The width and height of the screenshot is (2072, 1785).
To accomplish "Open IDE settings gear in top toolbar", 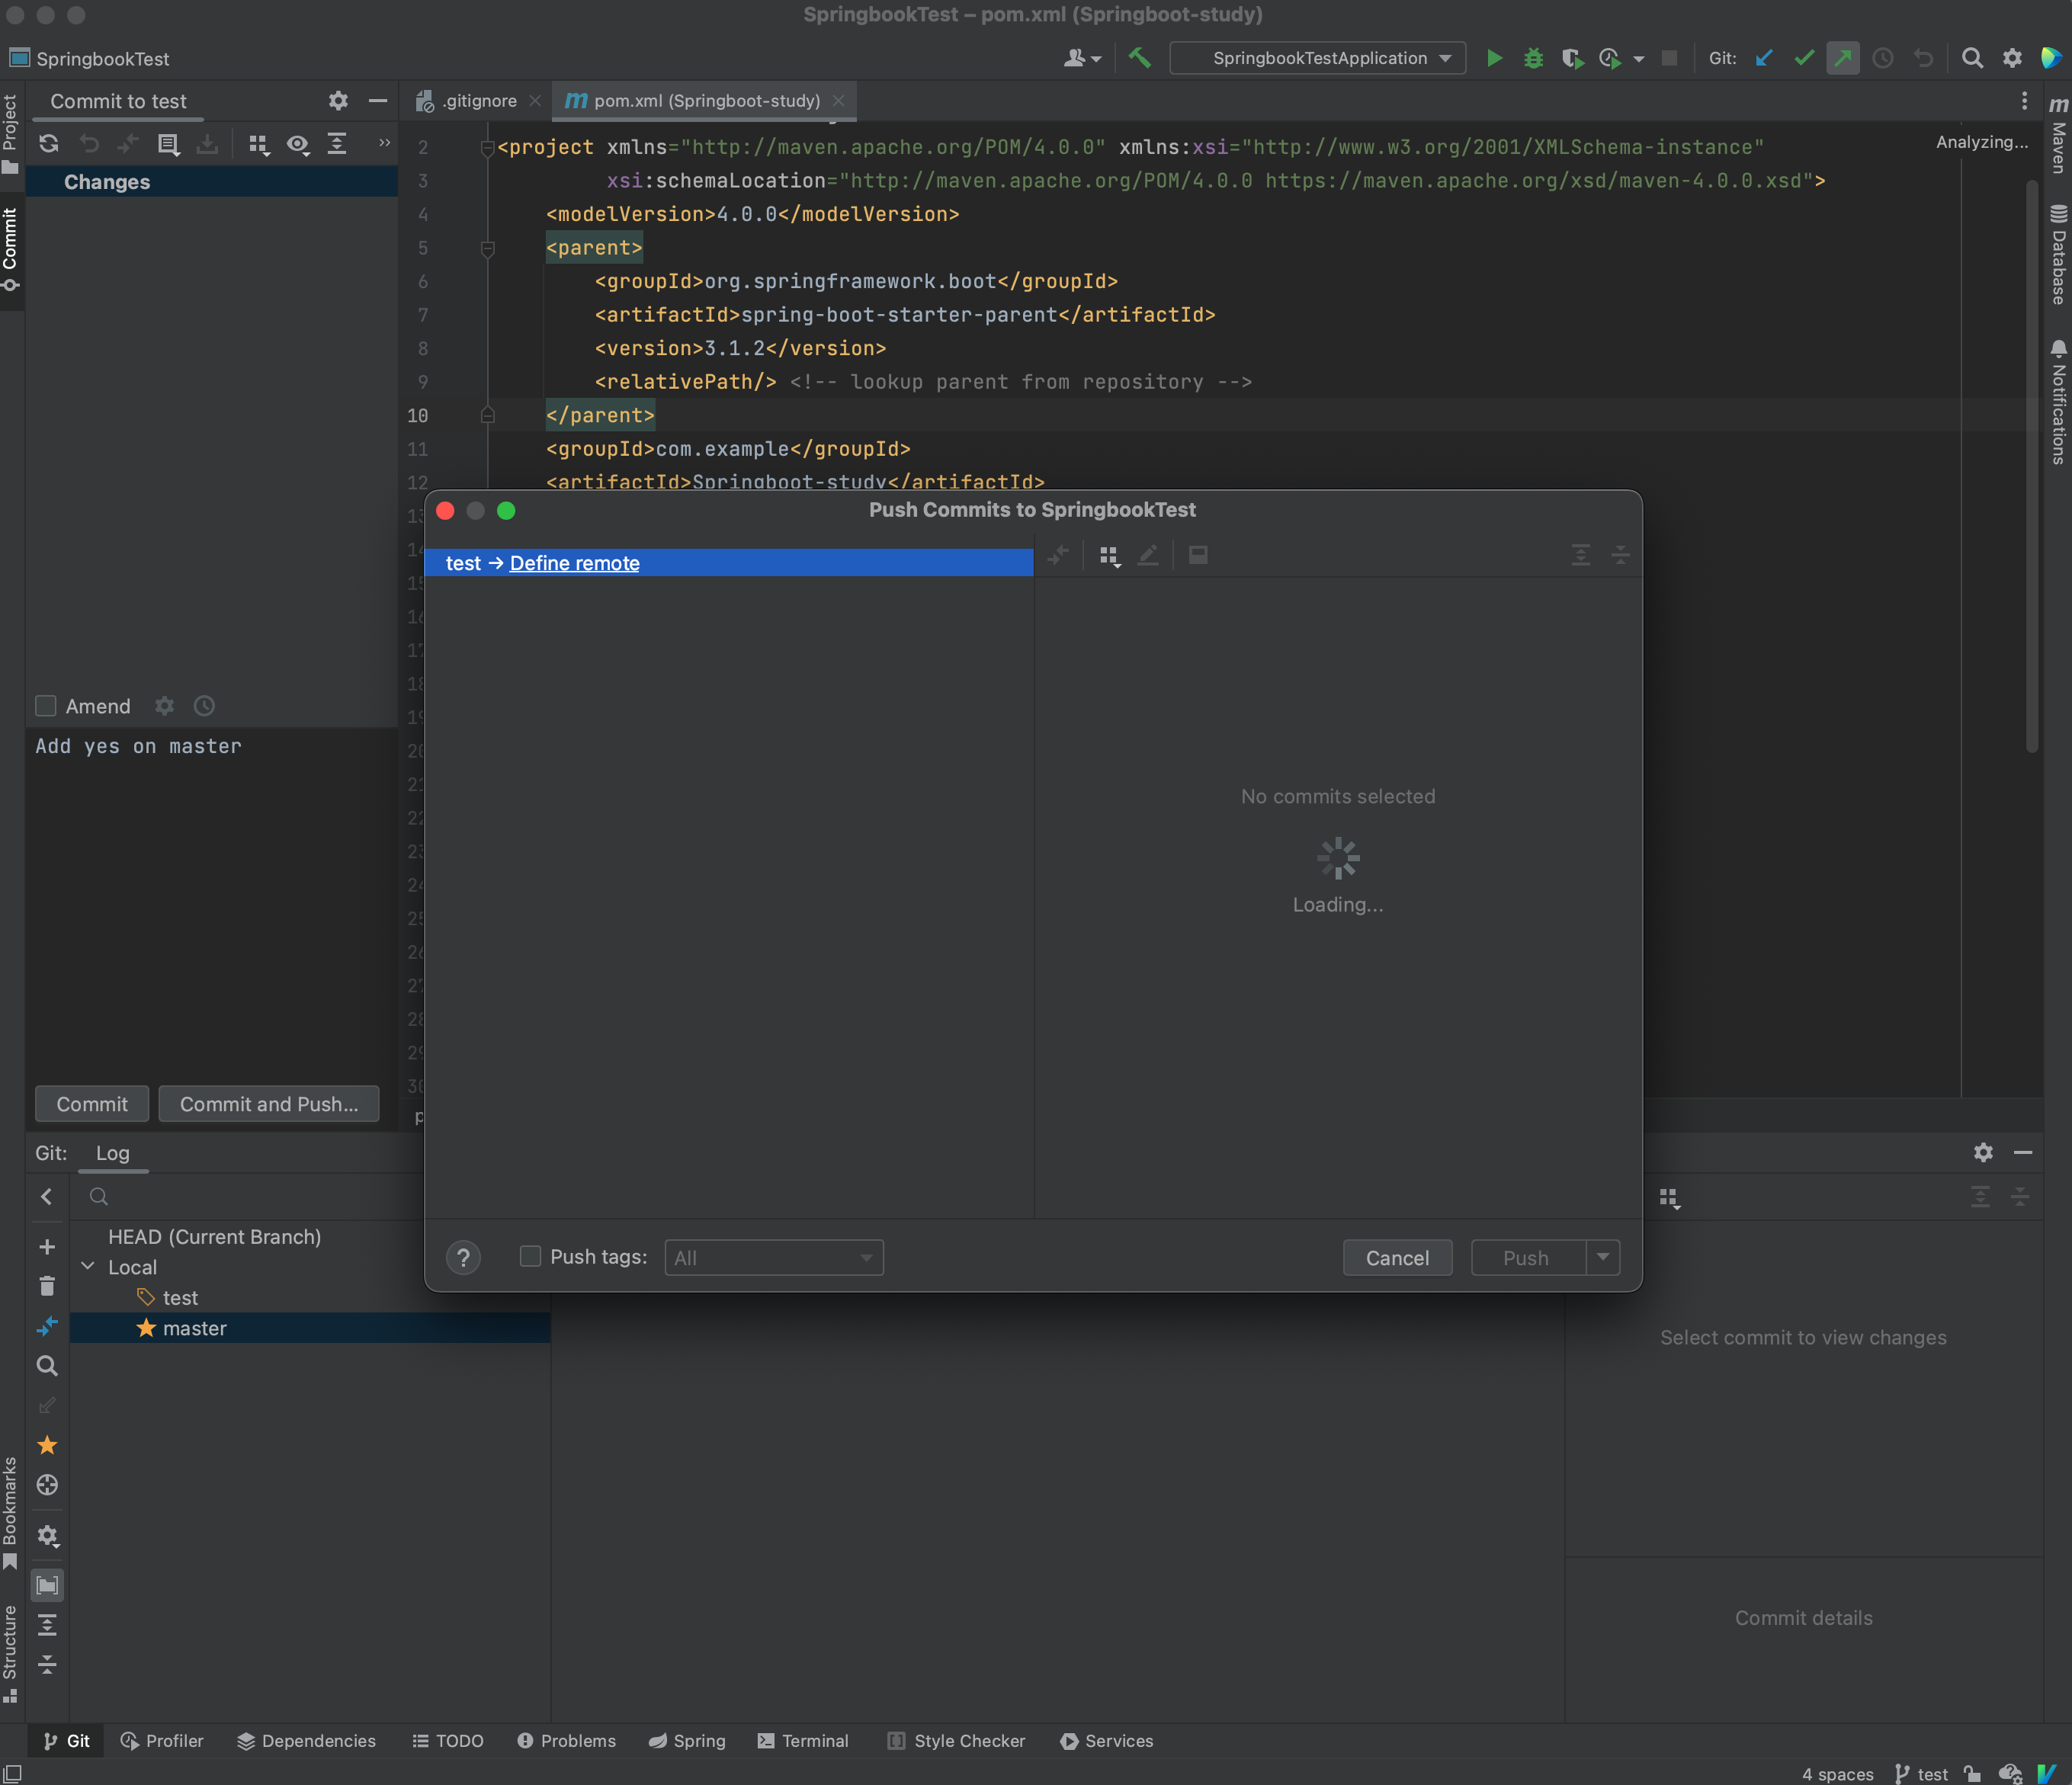I will point(2012,58).
